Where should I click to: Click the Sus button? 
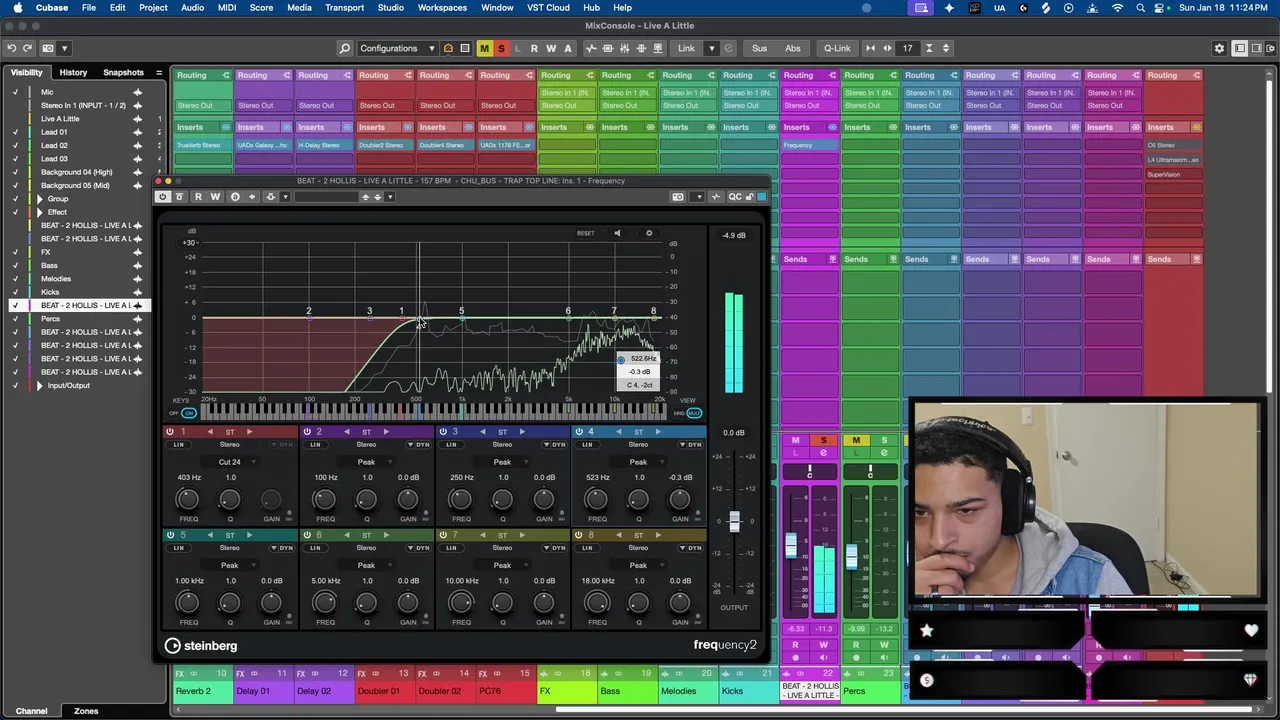[x=759, y=48]
